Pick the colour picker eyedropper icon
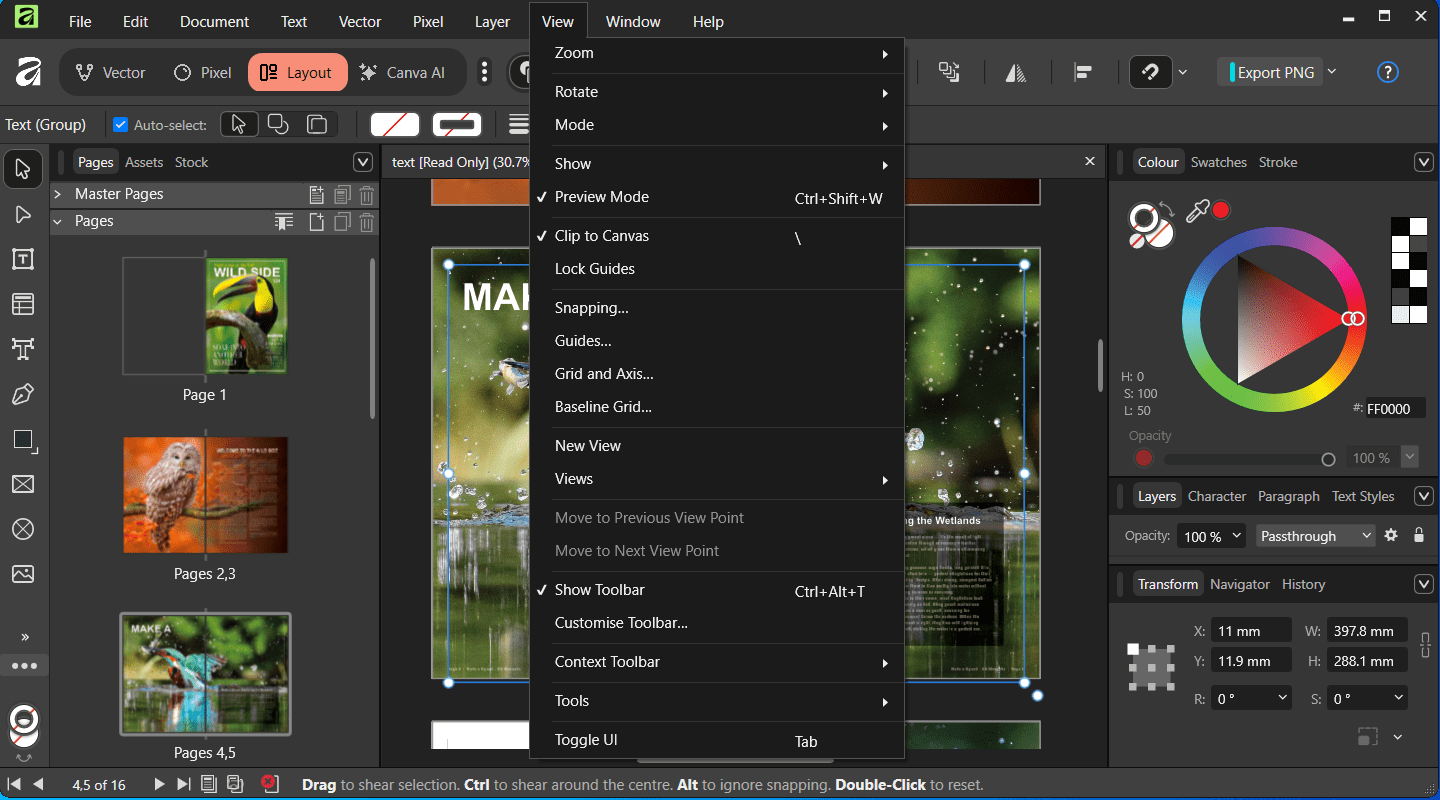1440x800 pixels. point(1196,211)
